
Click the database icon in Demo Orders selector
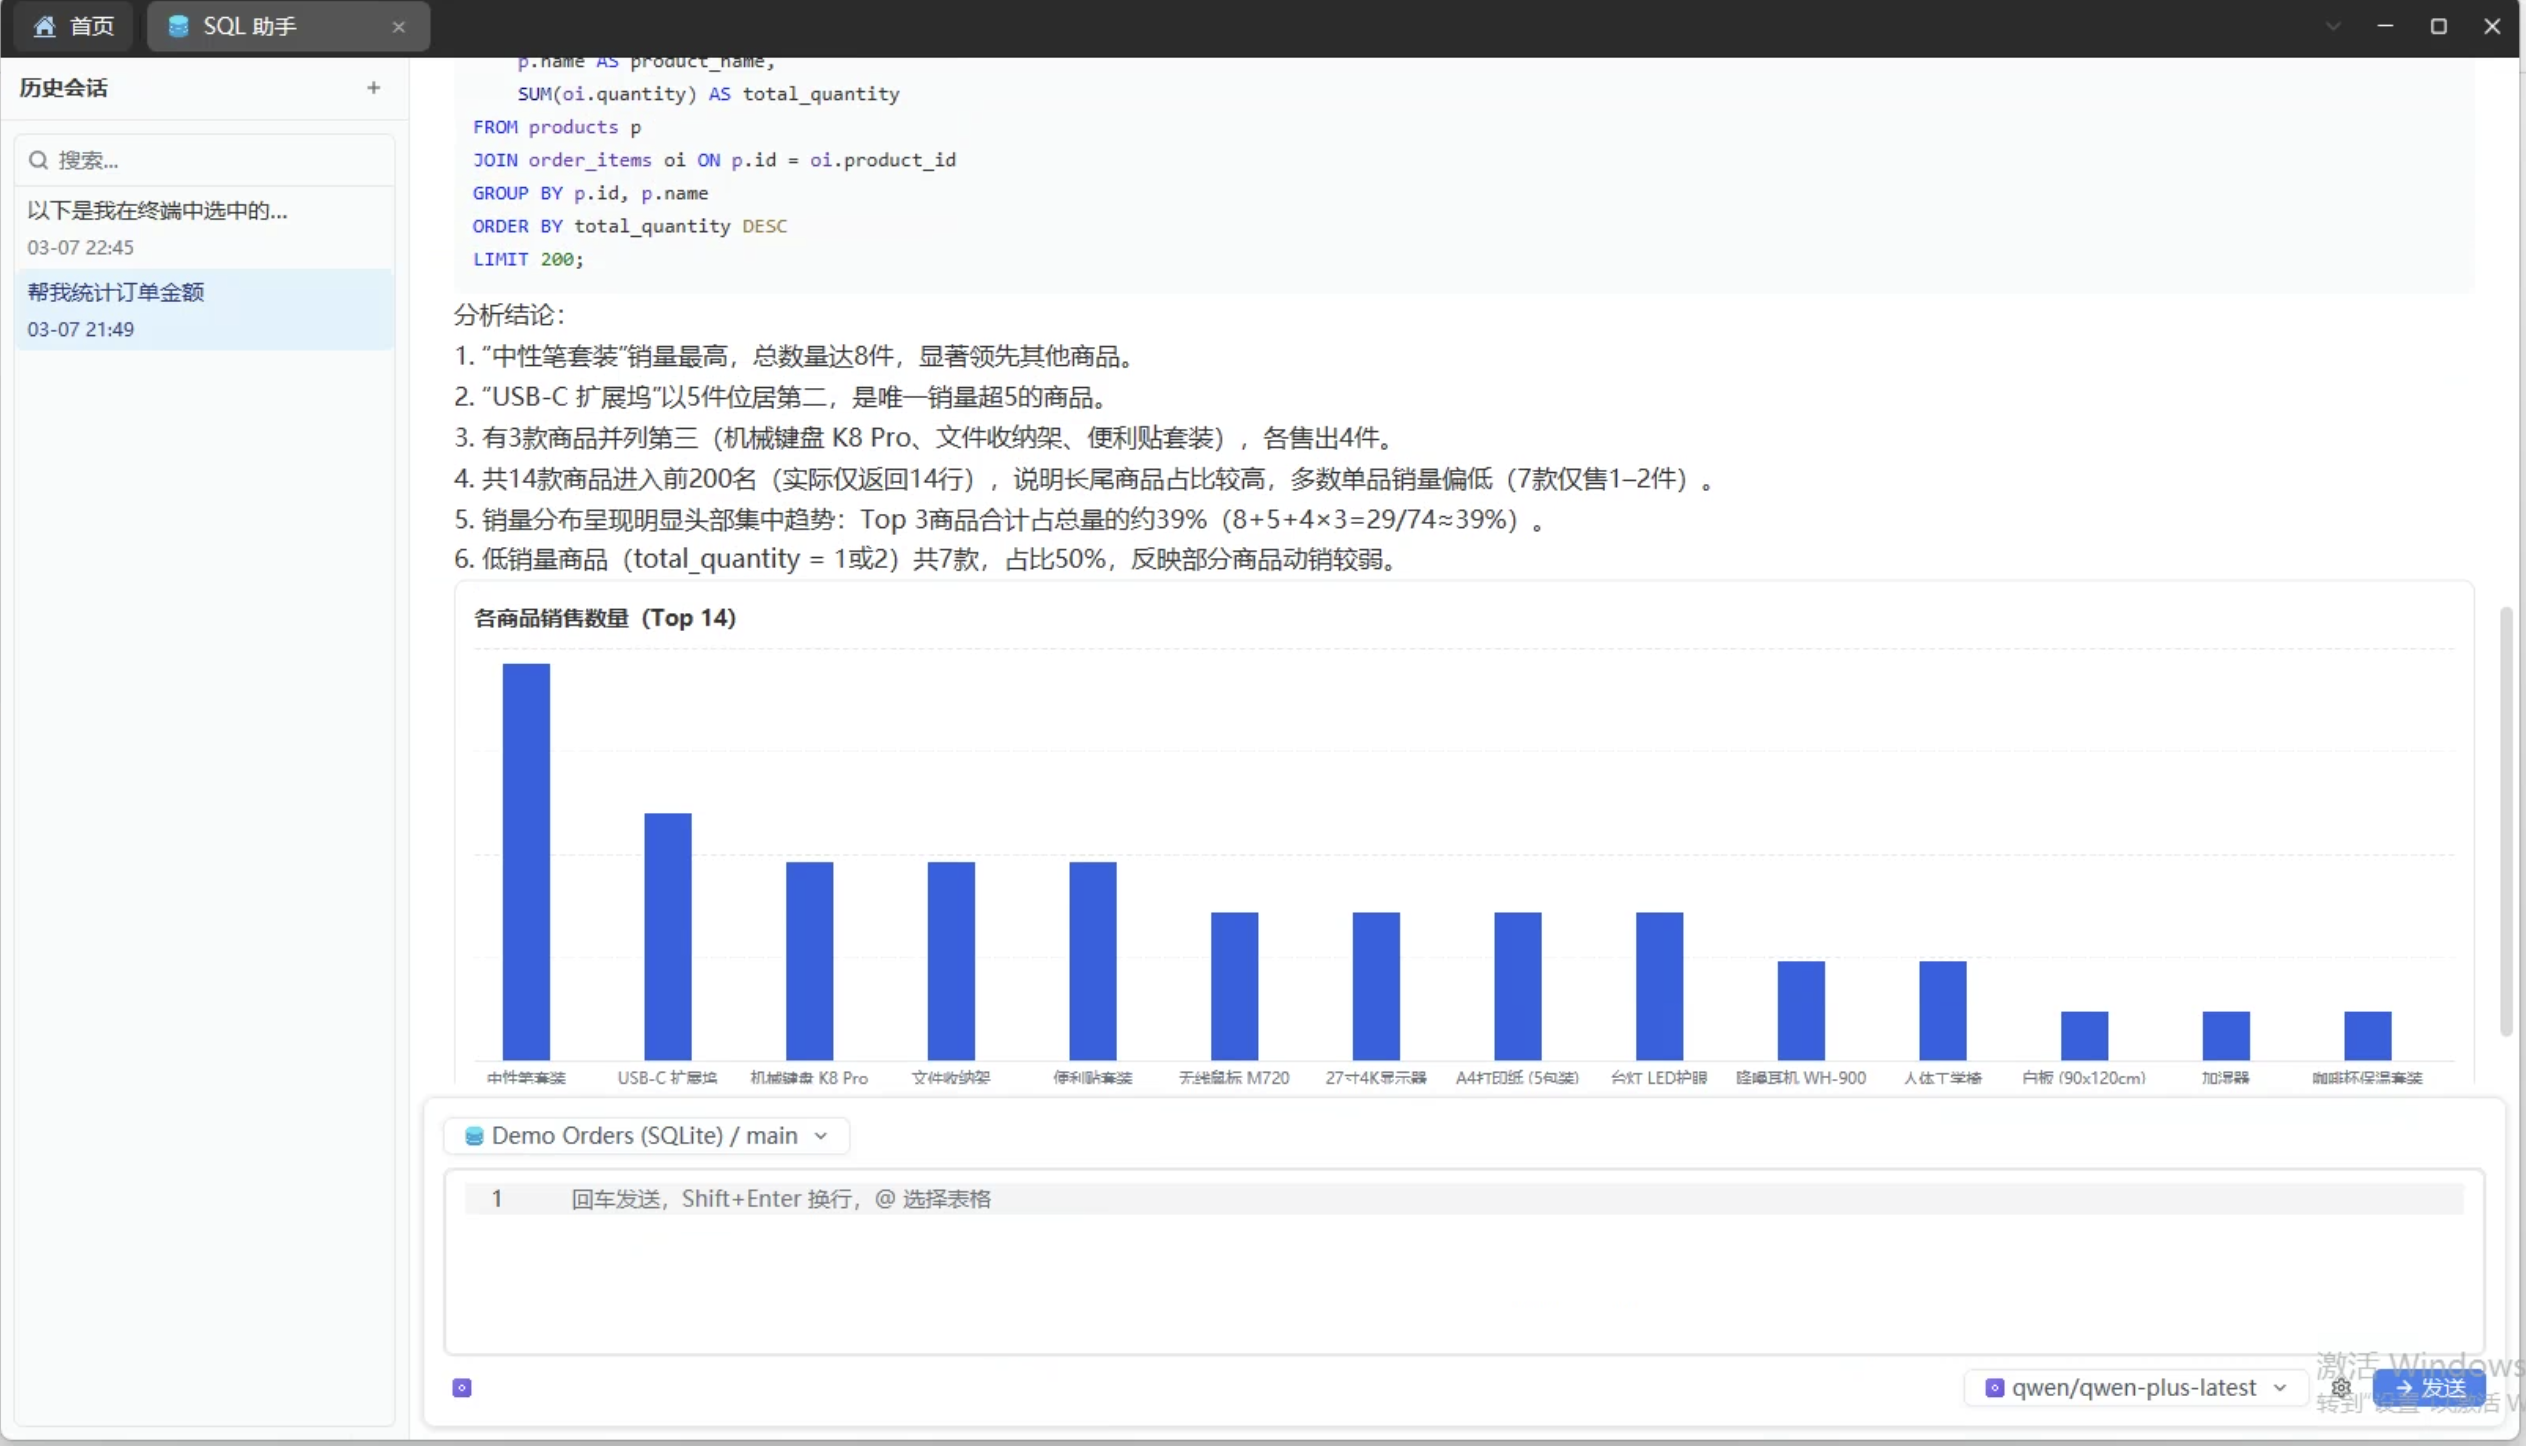point(474,1136)
